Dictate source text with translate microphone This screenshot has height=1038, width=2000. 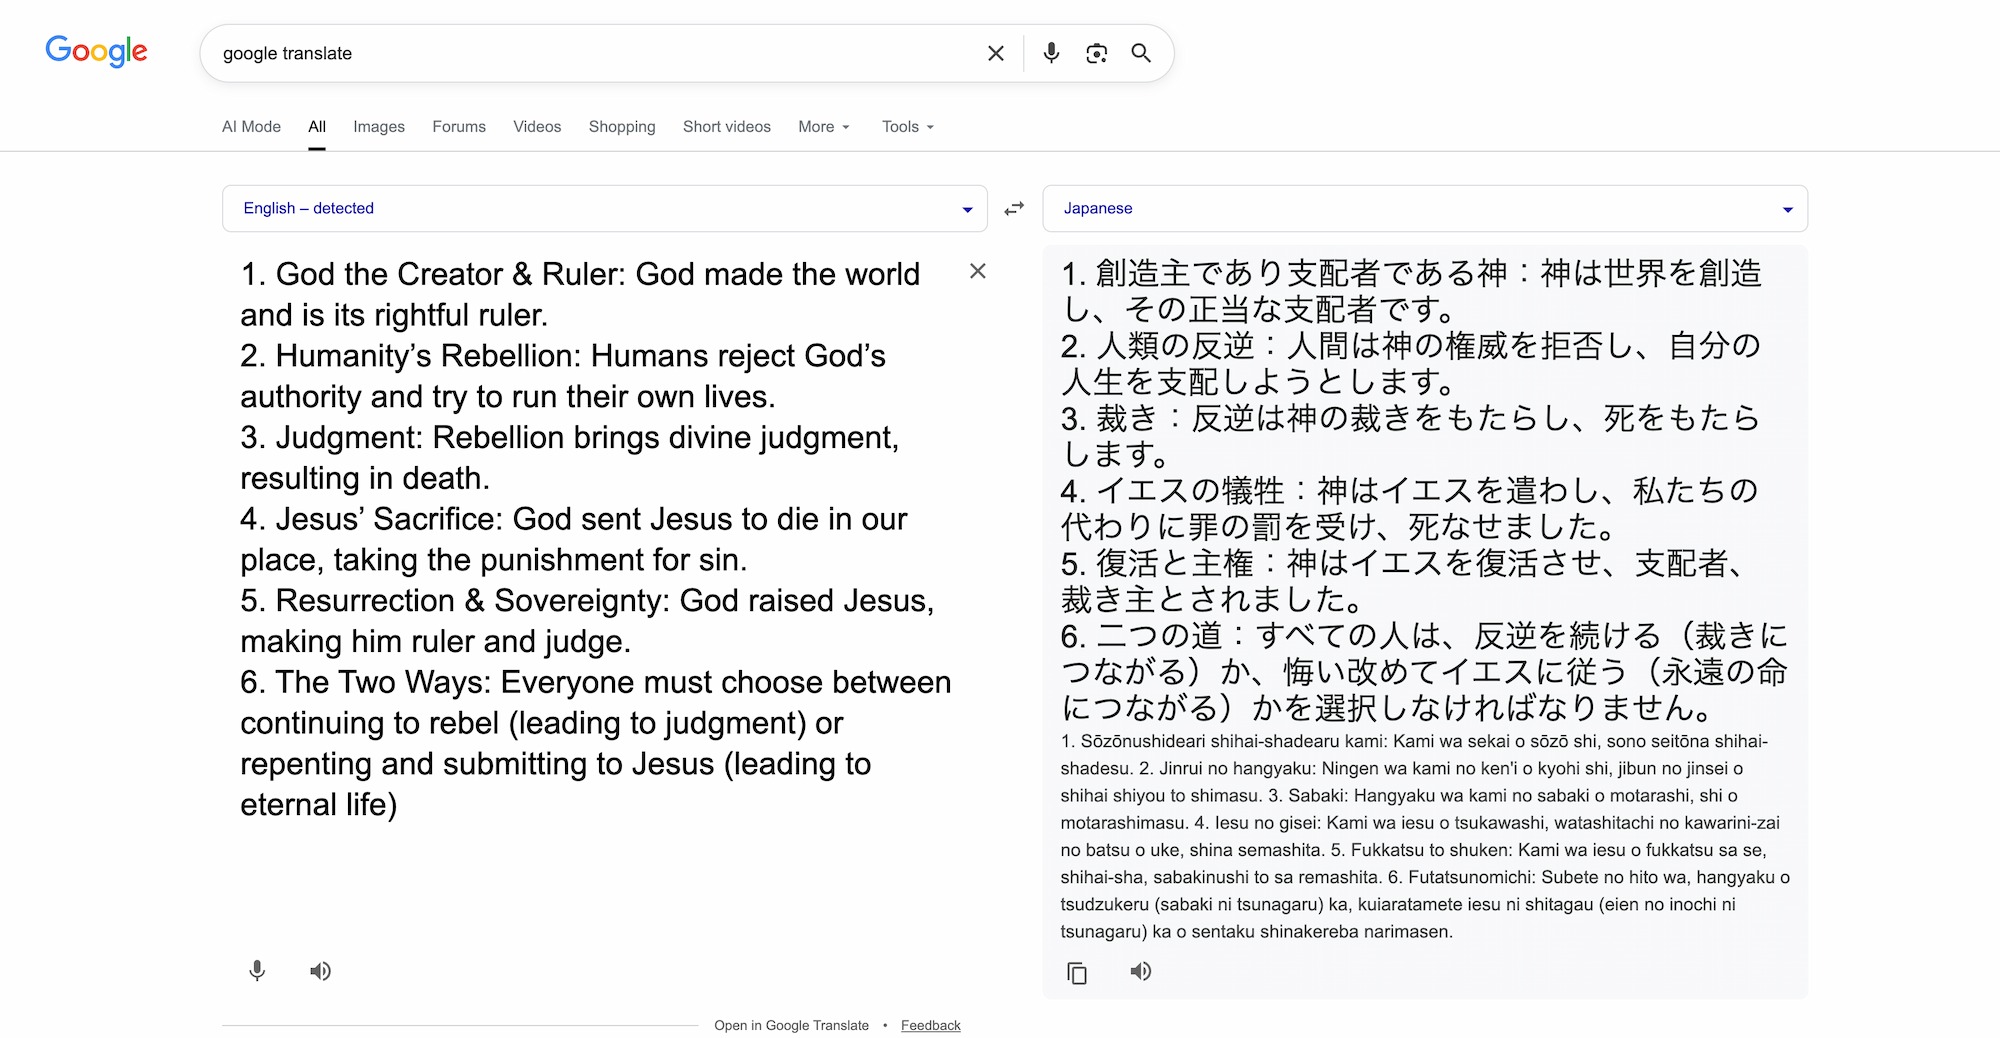(x=257, y=971)
